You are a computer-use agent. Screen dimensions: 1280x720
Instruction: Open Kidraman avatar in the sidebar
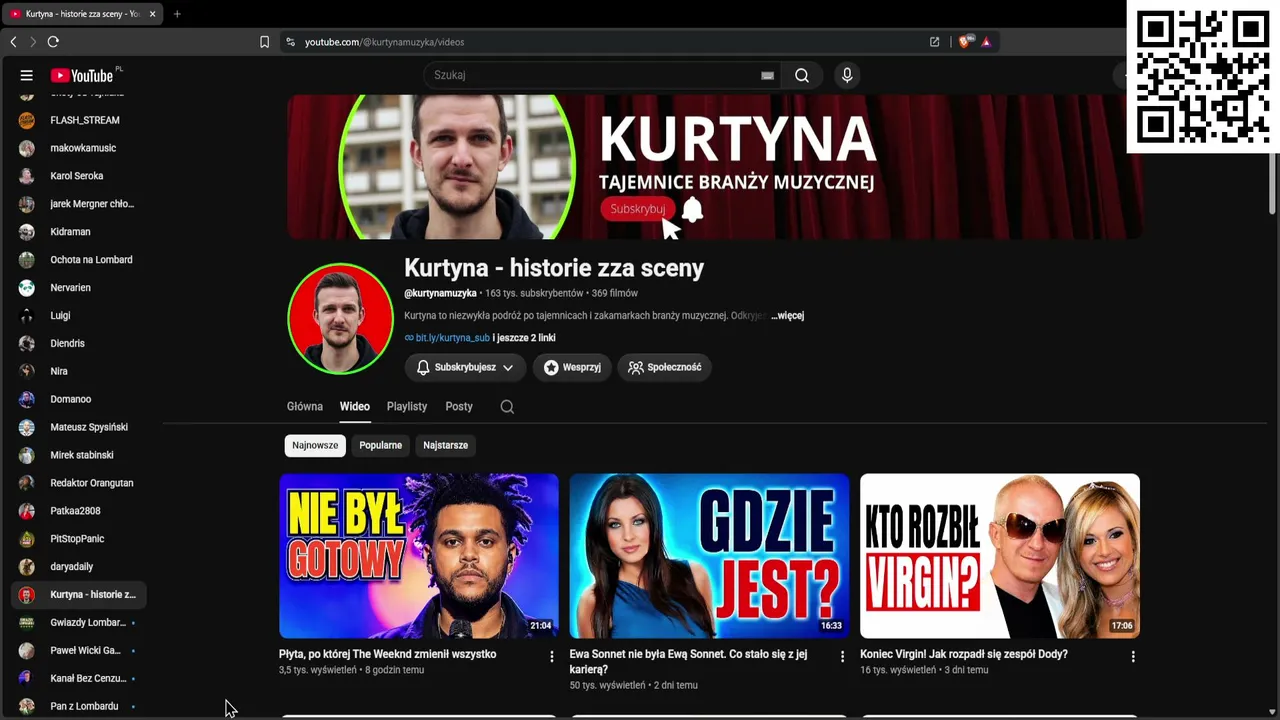pyautogui.click(x=27, y=232)
